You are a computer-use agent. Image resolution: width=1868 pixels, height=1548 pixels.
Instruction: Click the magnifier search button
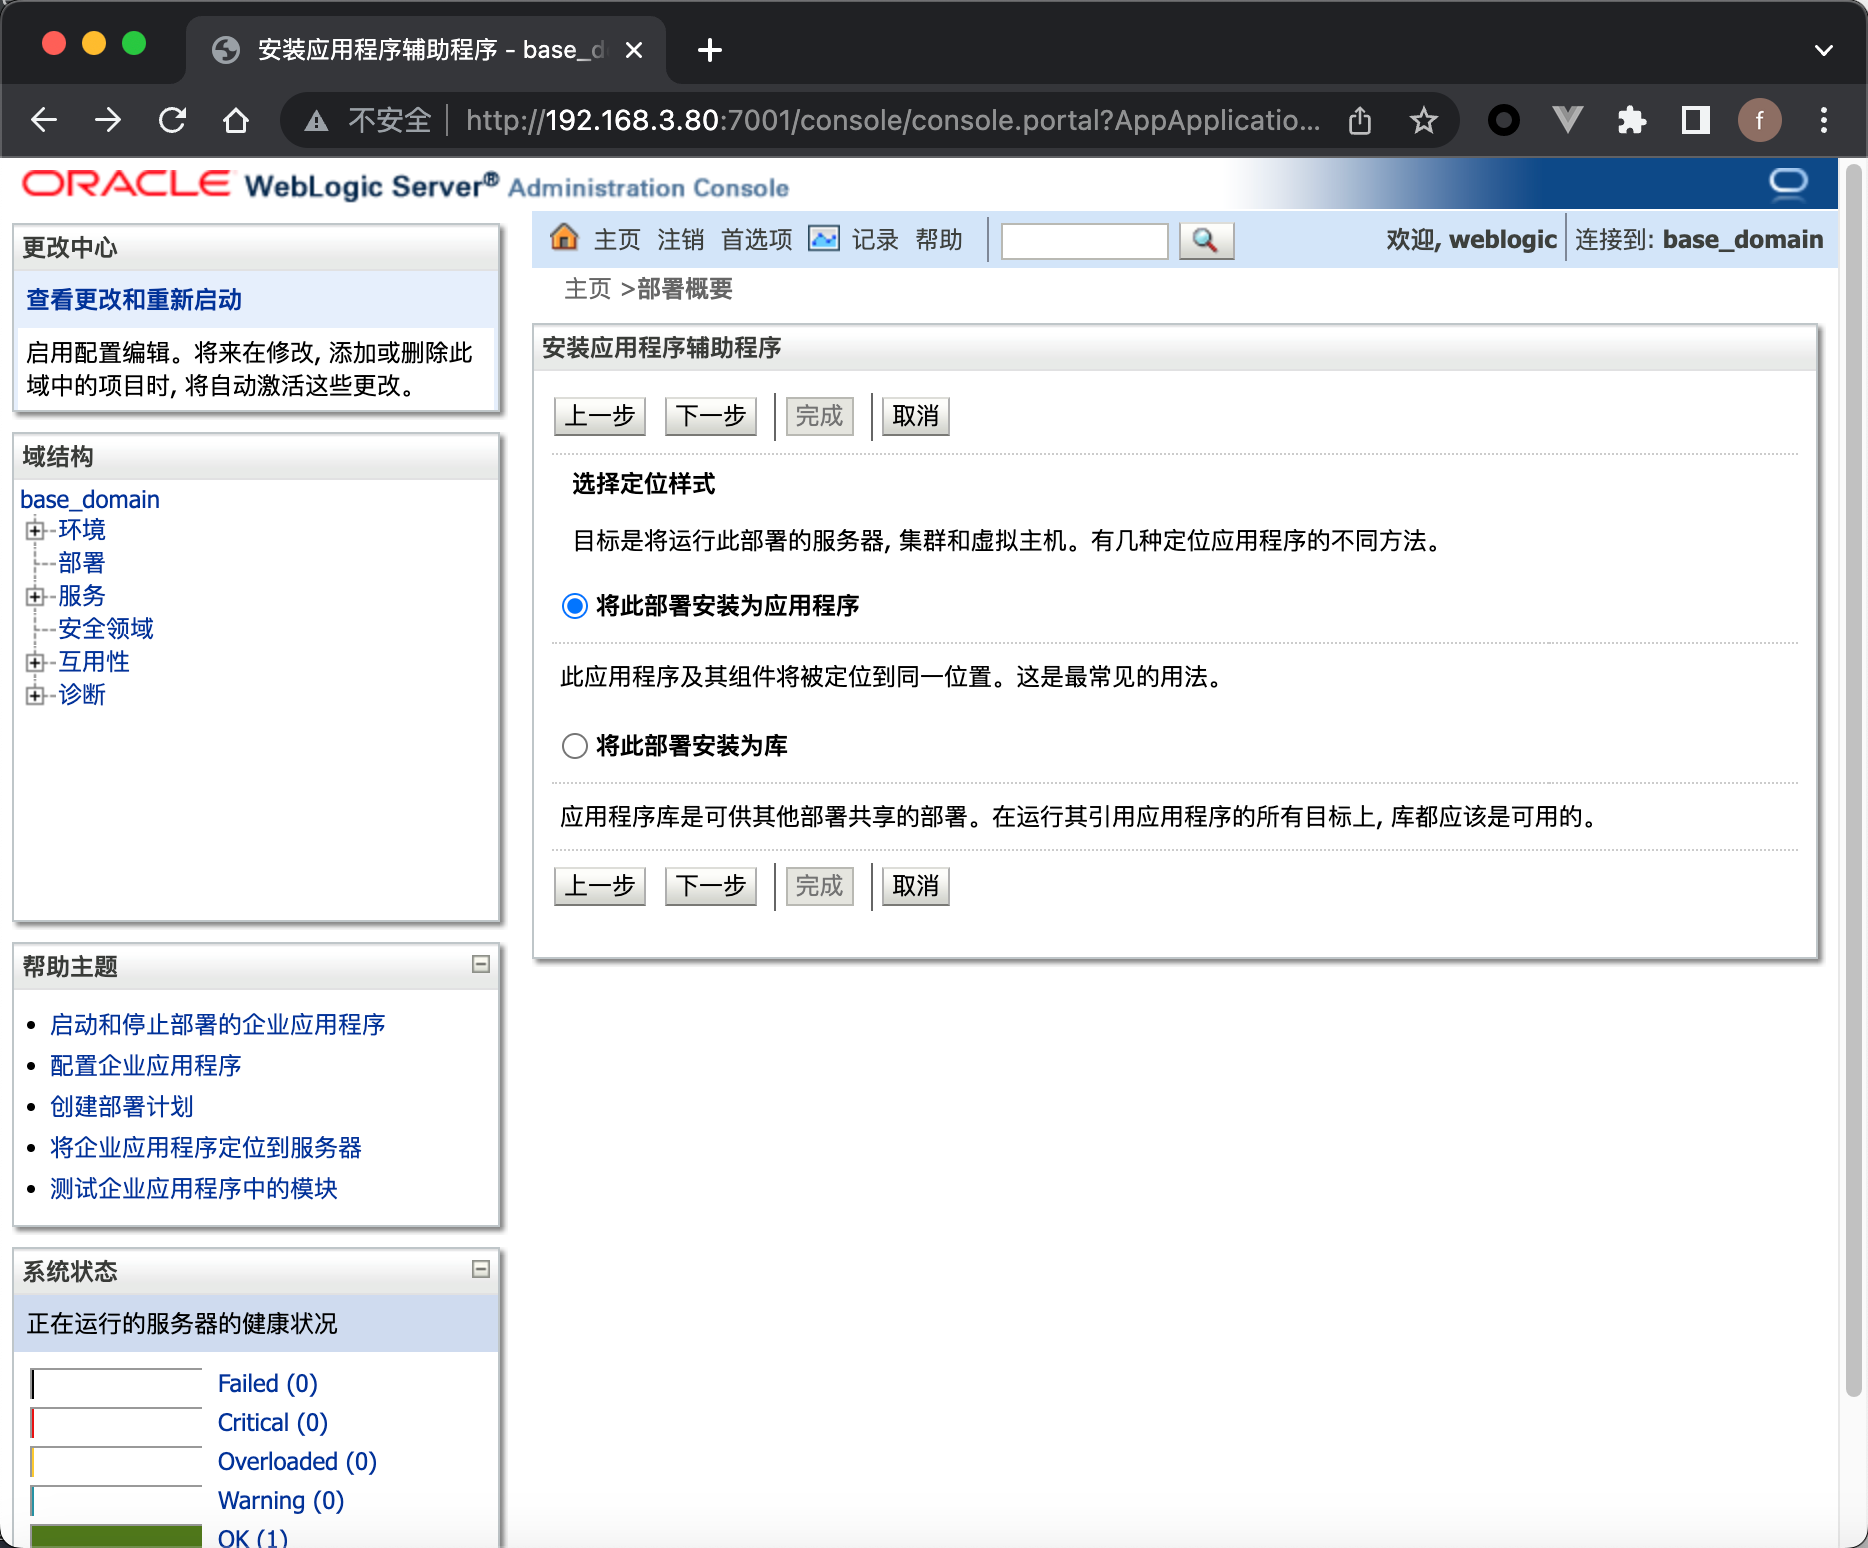point(1205,241)
